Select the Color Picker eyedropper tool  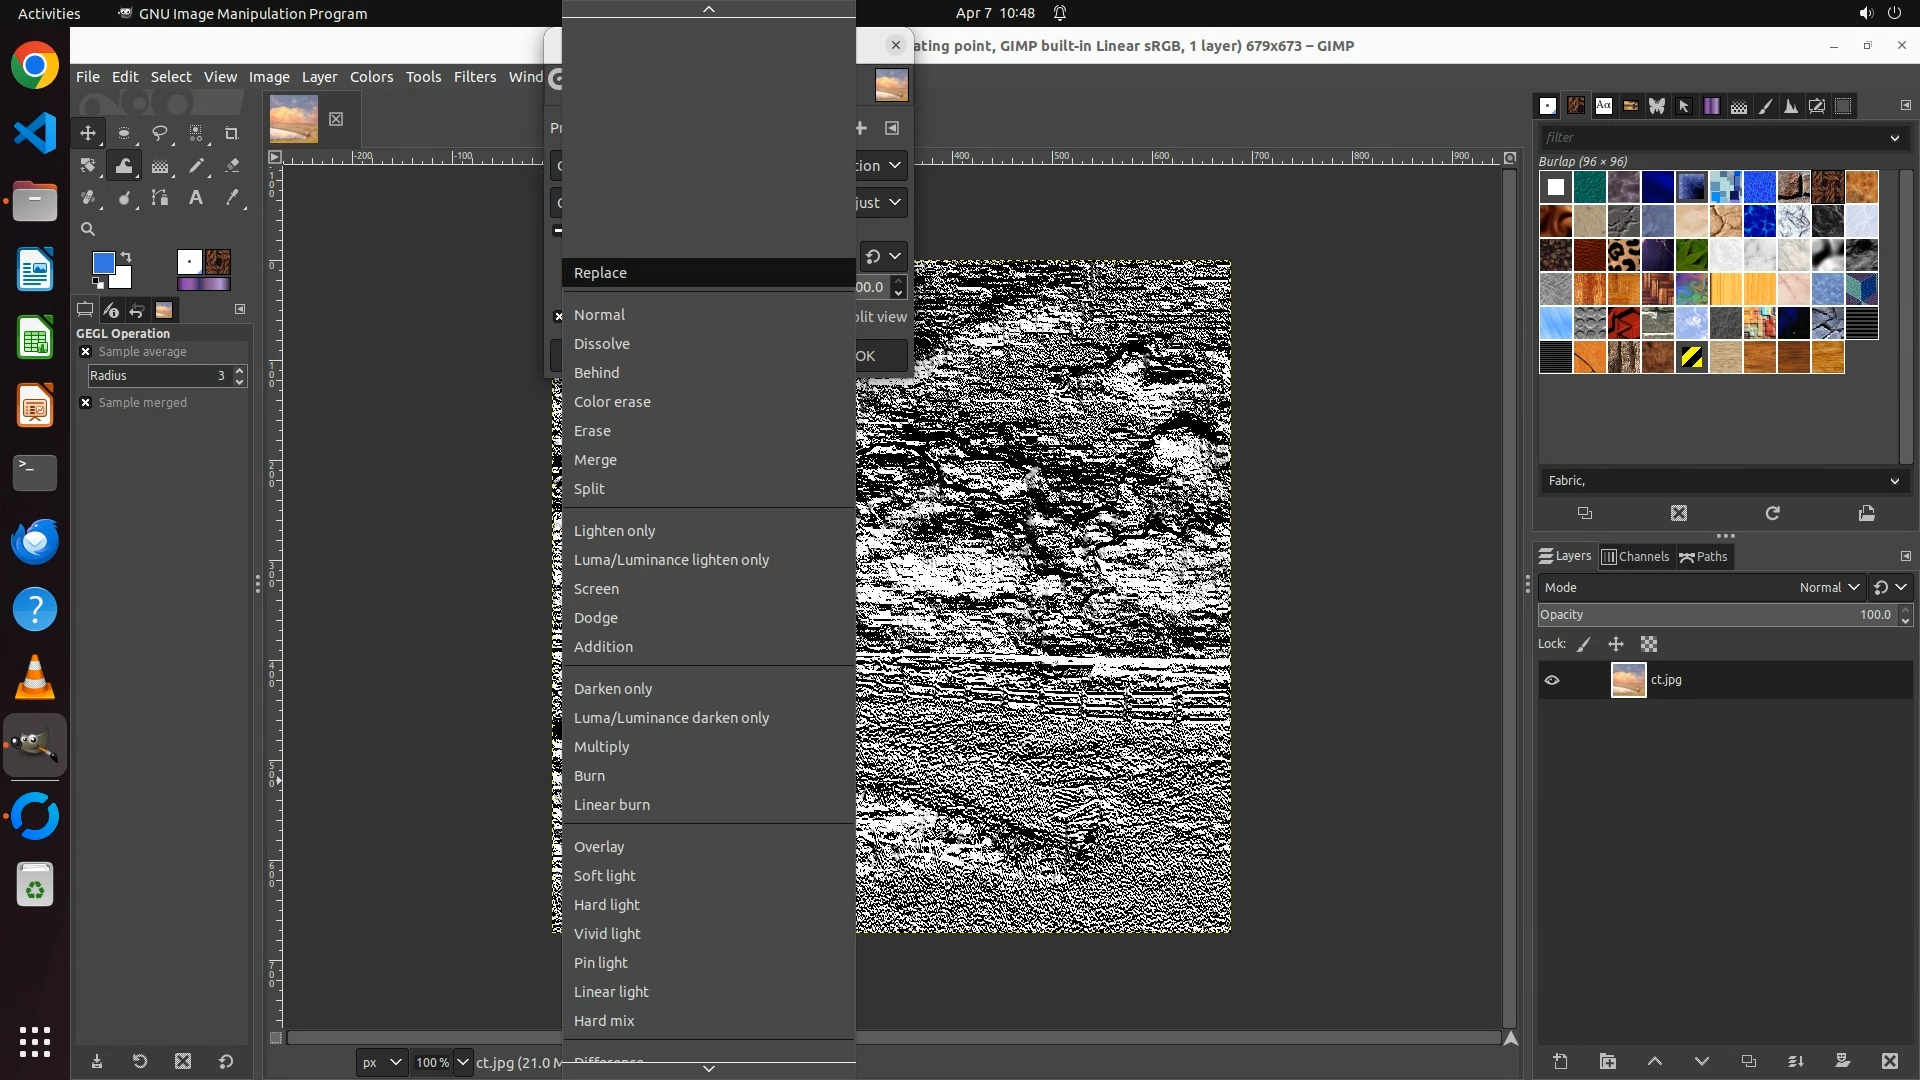[232, 198]
